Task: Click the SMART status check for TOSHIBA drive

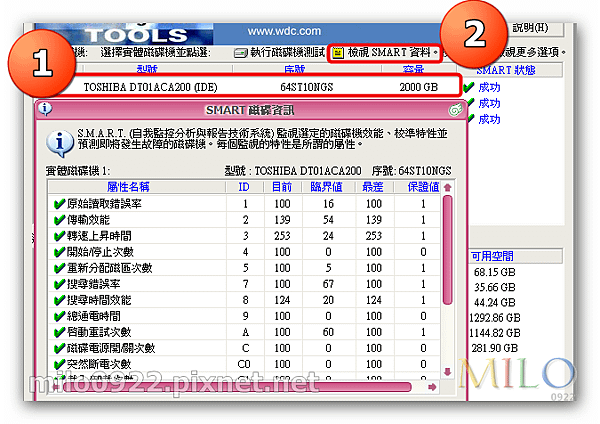Action: pos(468,88)
